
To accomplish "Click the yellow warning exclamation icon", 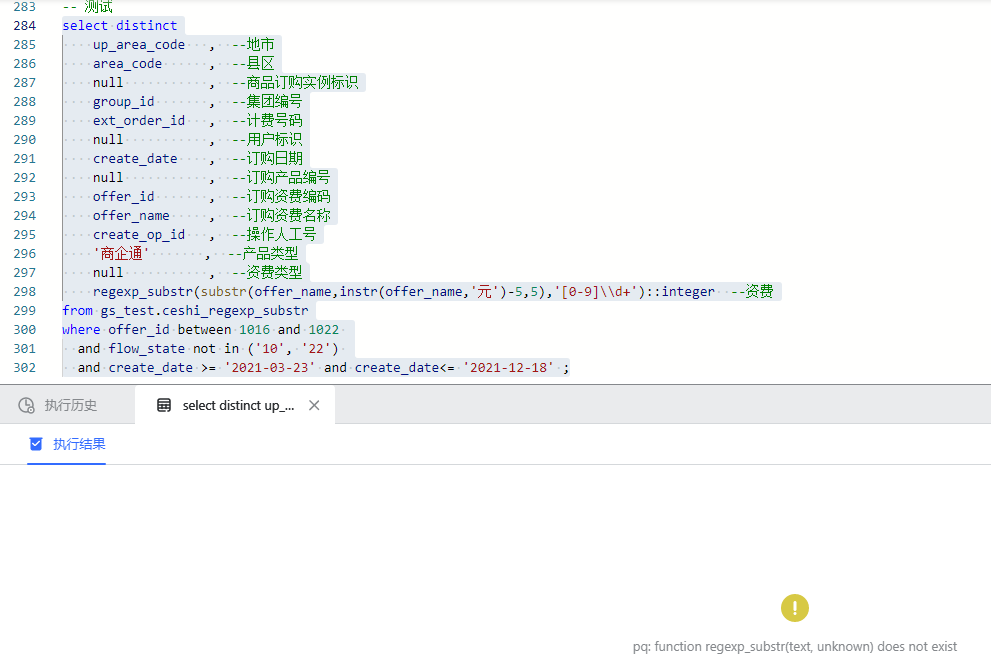I will 794,607.
